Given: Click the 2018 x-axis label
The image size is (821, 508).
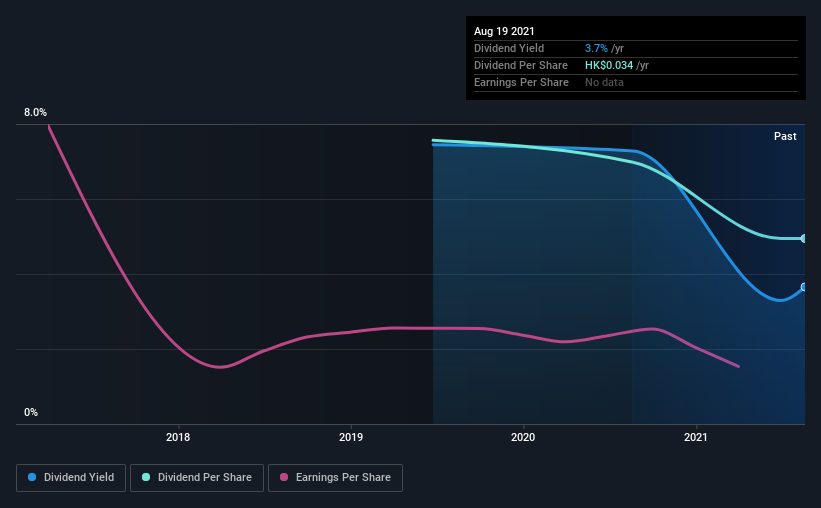Looking at the screenshot, I should pos(178,437).
